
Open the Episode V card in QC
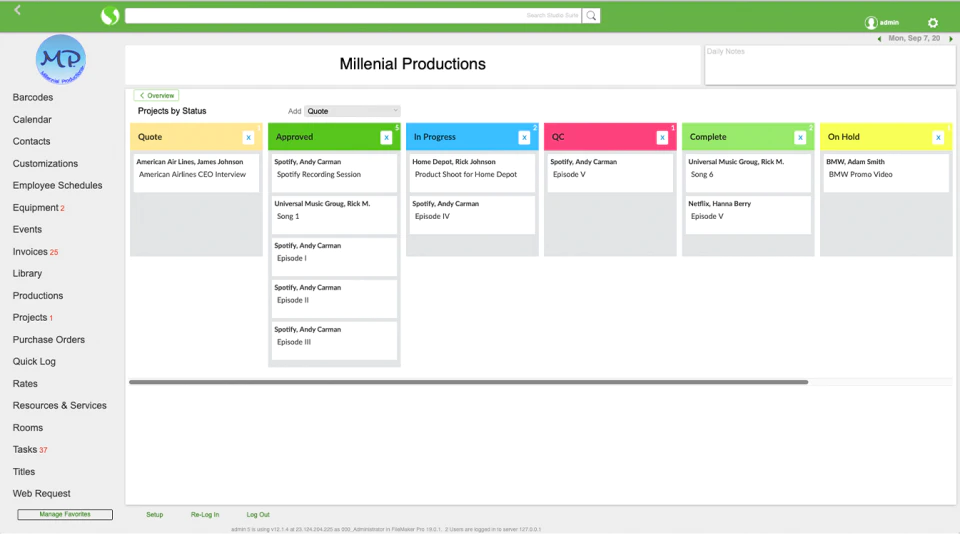(610, 173)
